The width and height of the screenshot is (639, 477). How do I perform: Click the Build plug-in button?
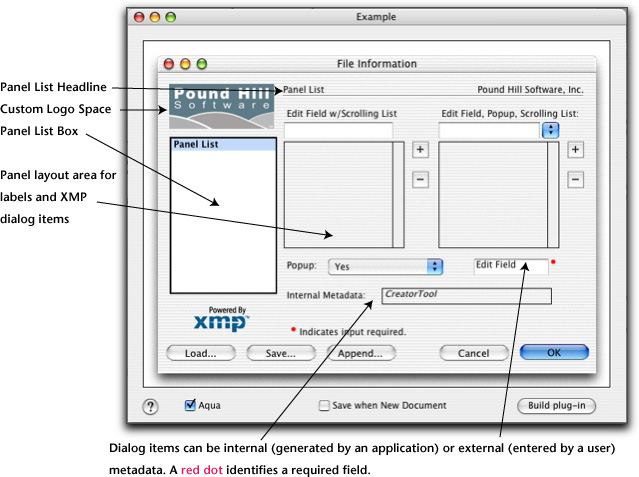562,406
